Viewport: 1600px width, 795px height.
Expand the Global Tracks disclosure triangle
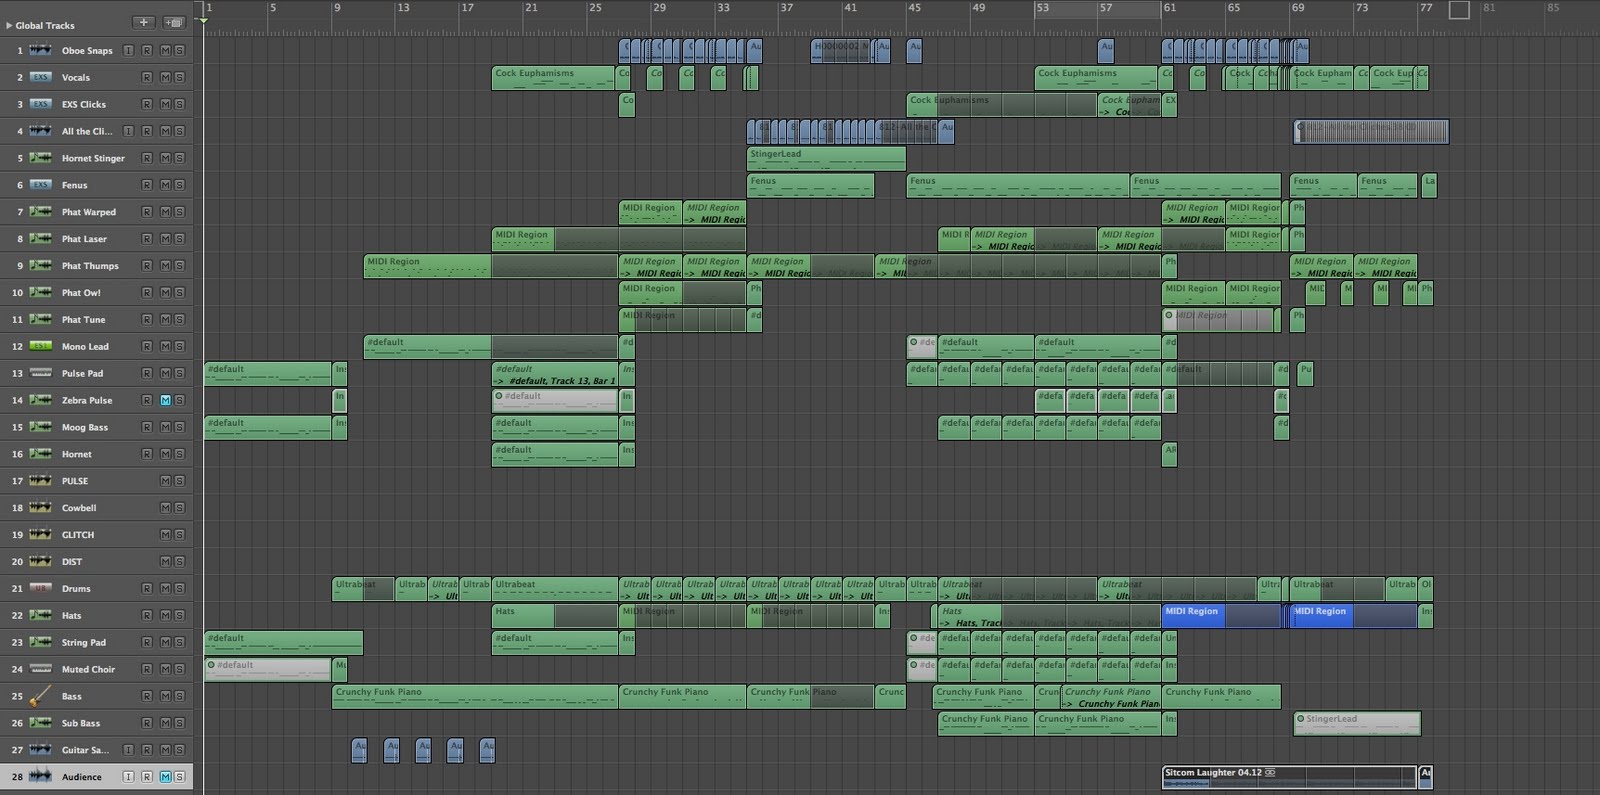click(x=9, y=25)
